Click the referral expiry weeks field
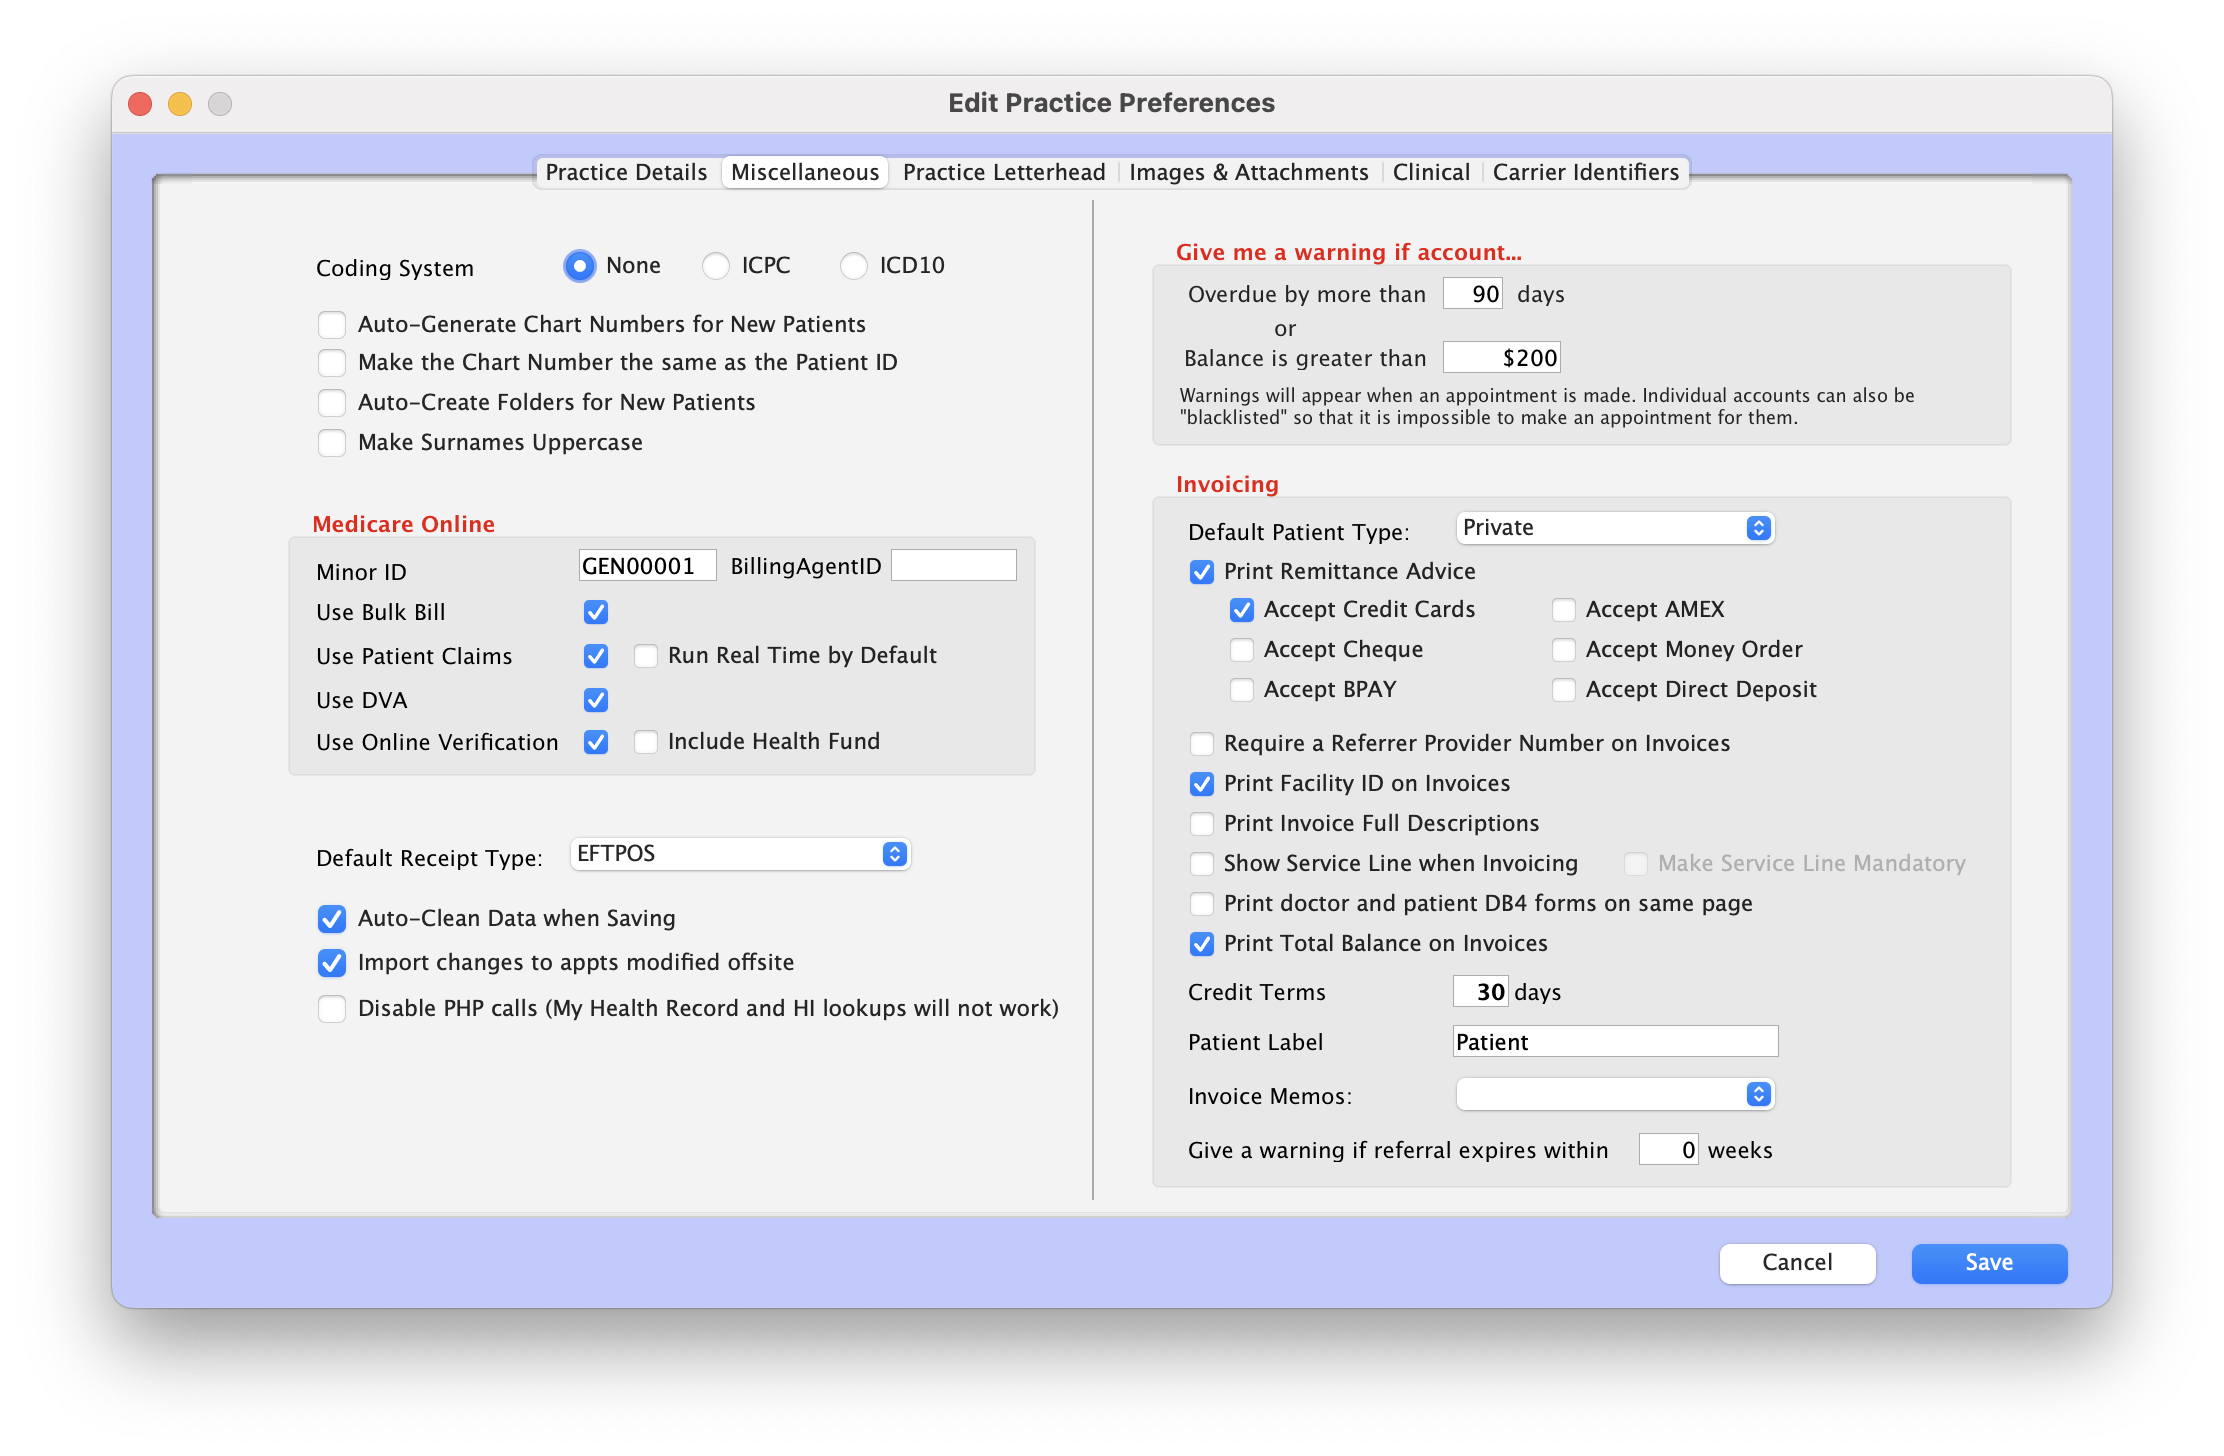This screenshot has width=2224, height=1456. coord(1668,1150)
